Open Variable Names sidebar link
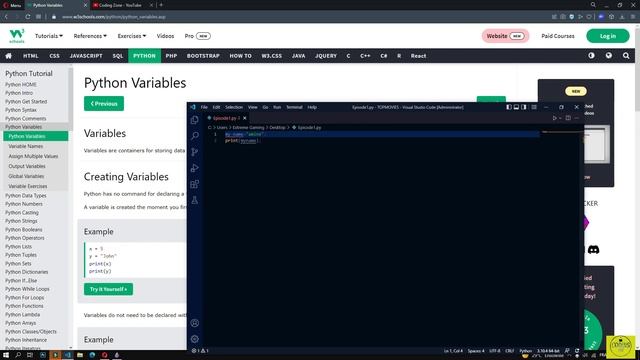The image size is (640, 360). coord(25,146)
